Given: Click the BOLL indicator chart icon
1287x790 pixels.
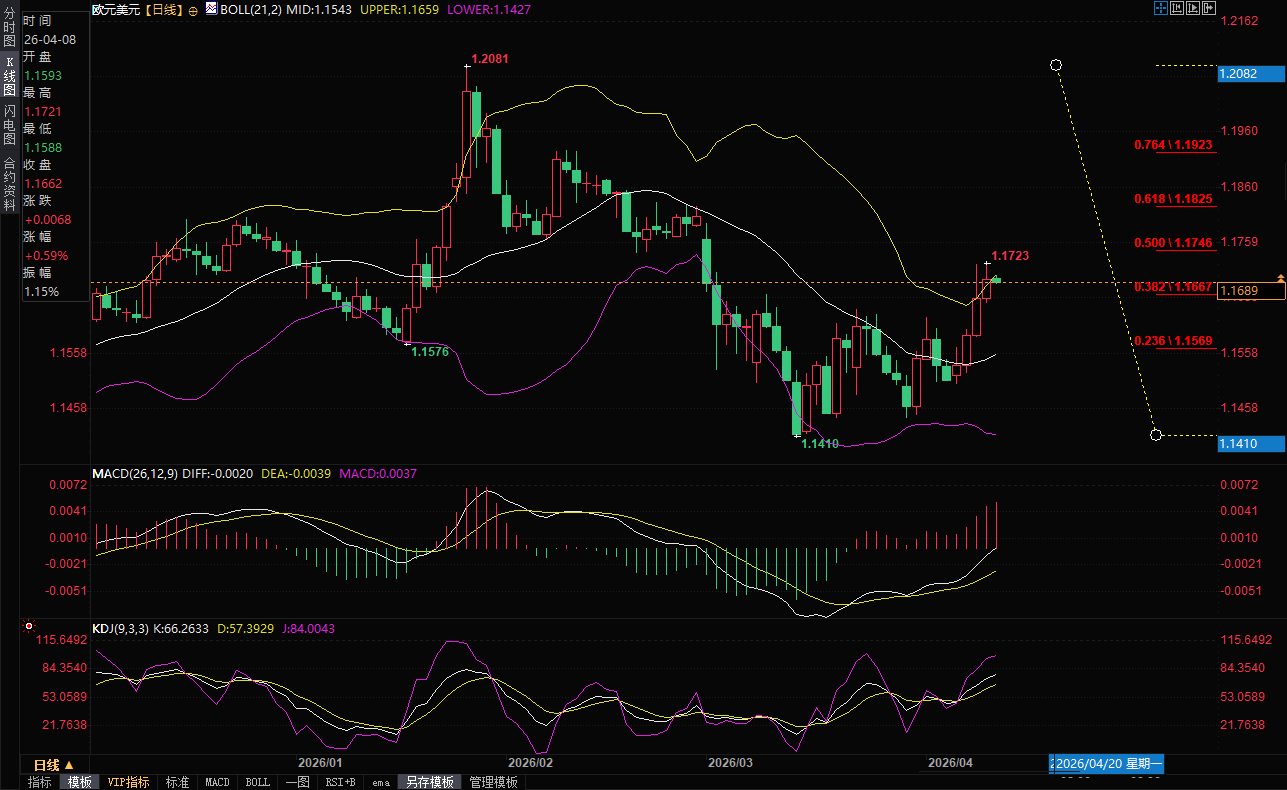Looking at the screenshot, I should coord(210,9).
